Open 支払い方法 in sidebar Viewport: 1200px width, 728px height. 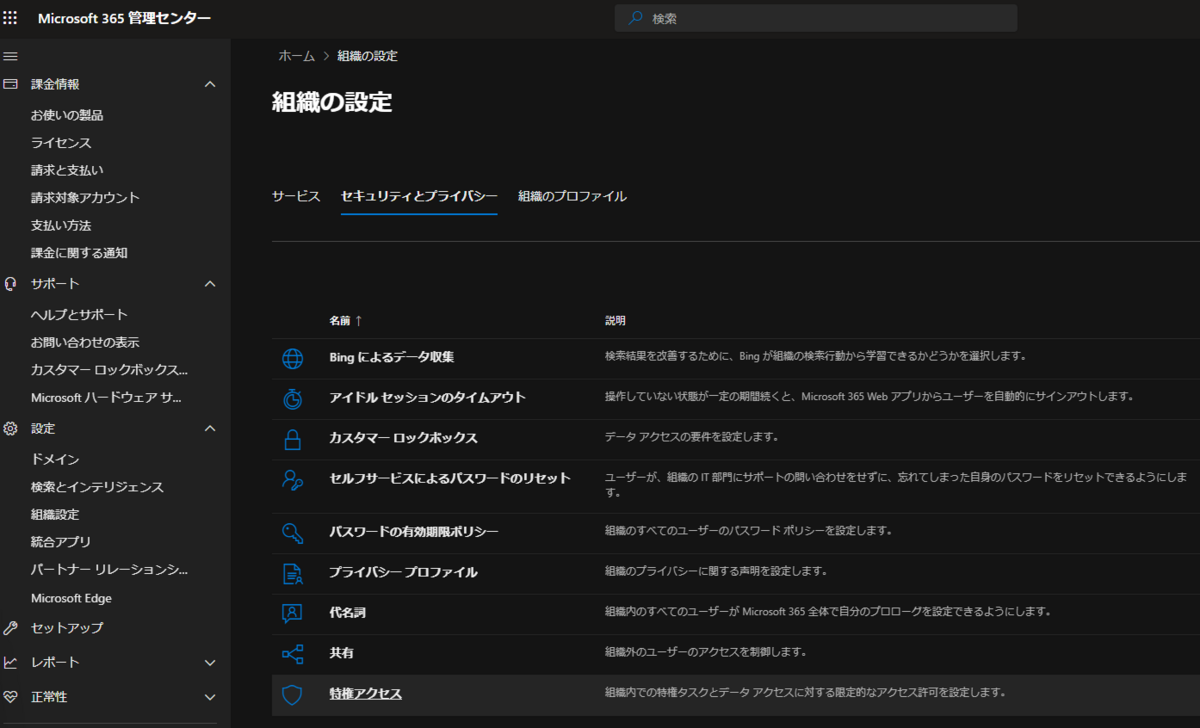[61, 225]
